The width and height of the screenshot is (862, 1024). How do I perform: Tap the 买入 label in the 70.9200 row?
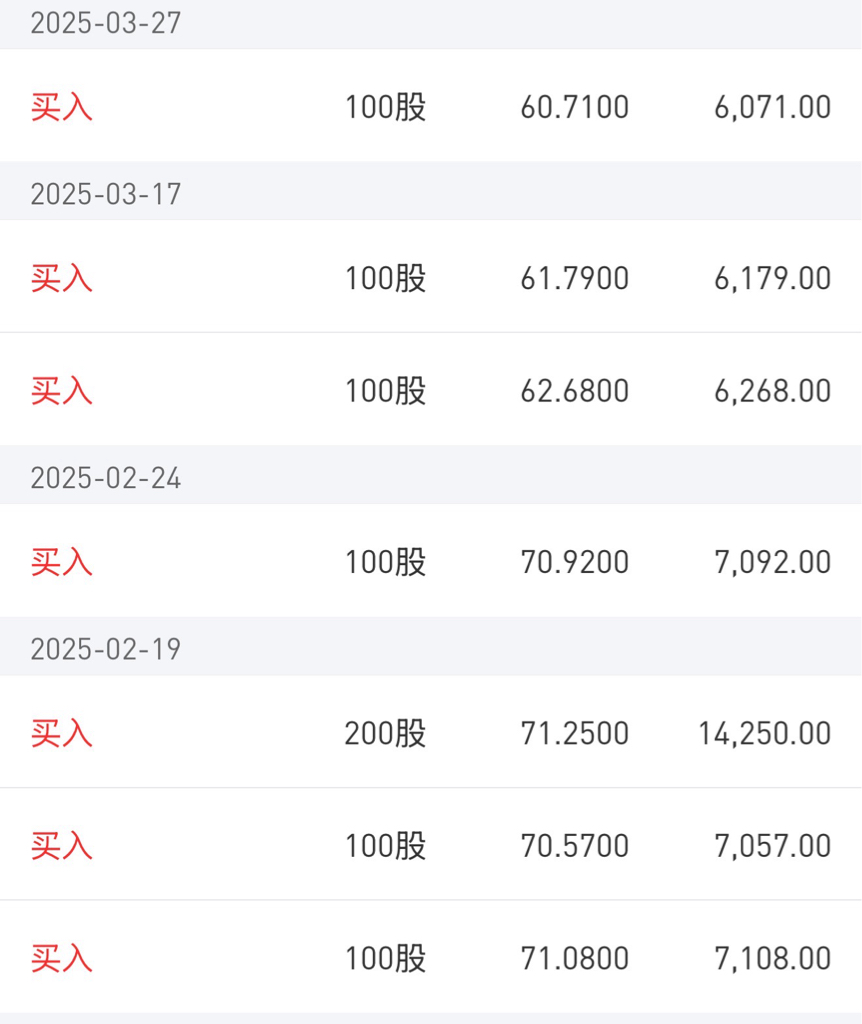point(61,562)
